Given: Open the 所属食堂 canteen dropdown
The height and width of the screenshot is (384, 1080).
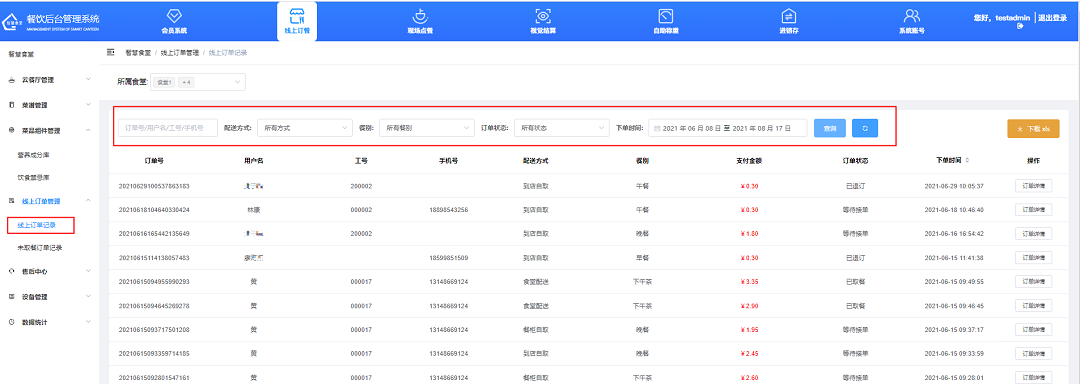Looking at the screenshot, I should pos(198,82).
